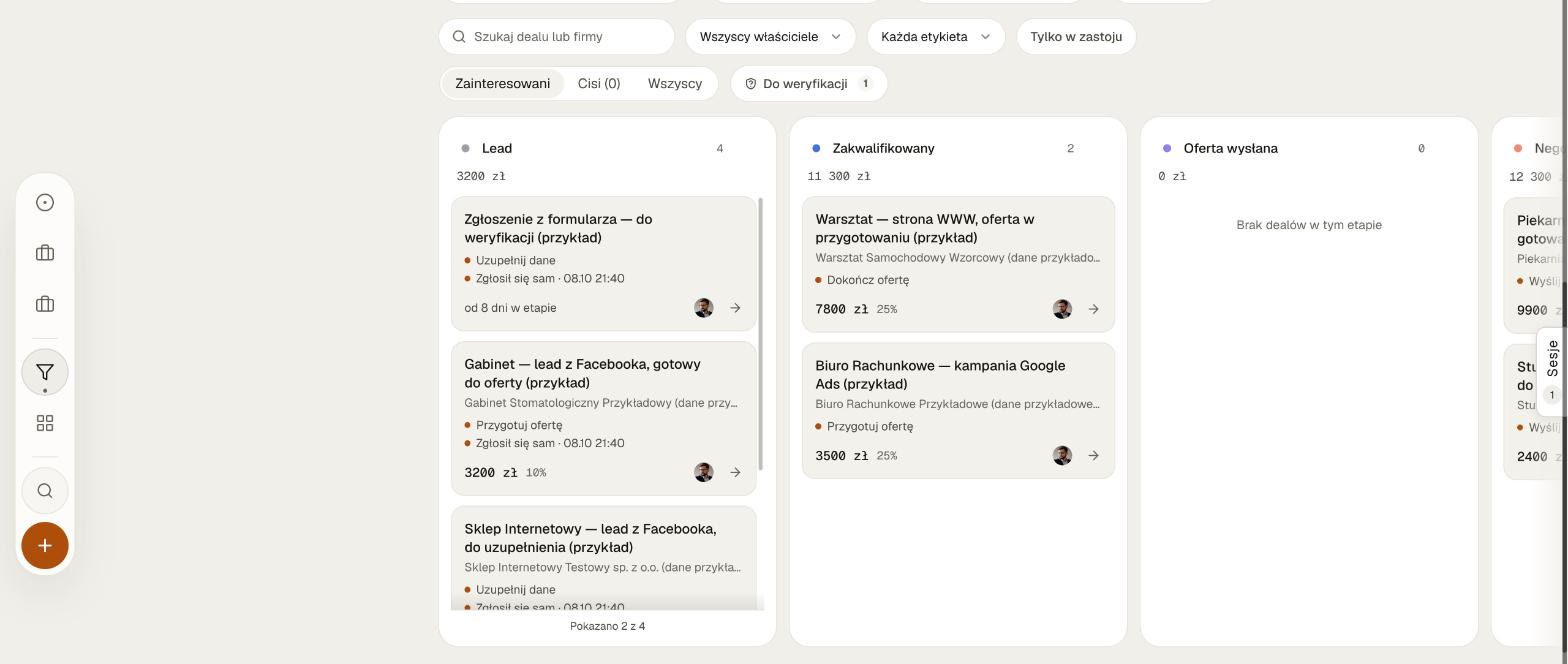Click owner avatar on Gabinet lead card
The height and width of the screenshot is (664, 1568).
tap(704, 472)
